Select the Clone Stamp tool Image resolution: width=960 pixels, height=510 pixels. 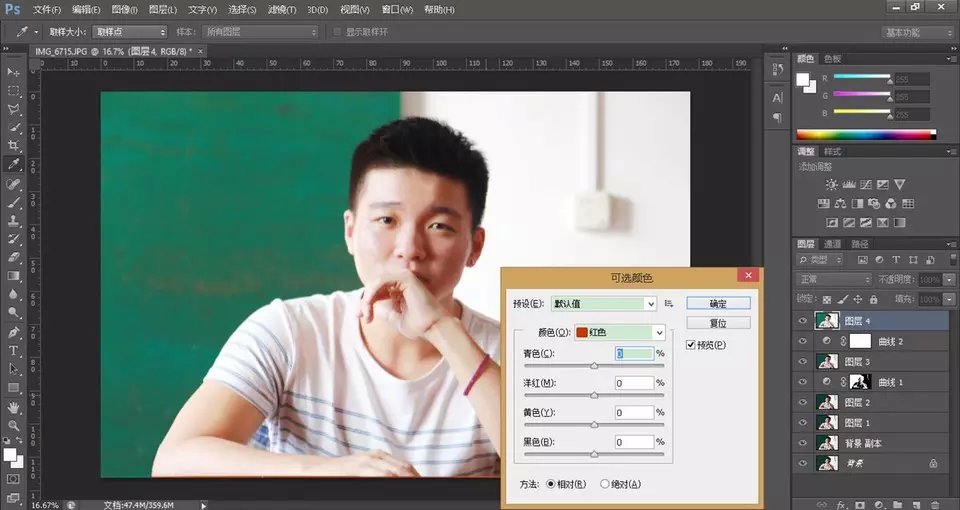13,220
